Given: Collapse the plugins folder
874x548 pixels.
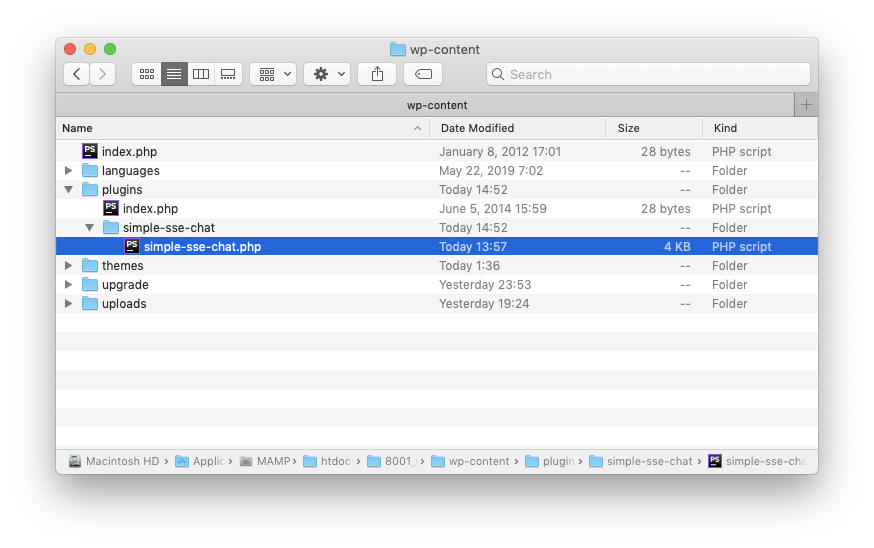Looking at the screenshot, I should (69, 190).
